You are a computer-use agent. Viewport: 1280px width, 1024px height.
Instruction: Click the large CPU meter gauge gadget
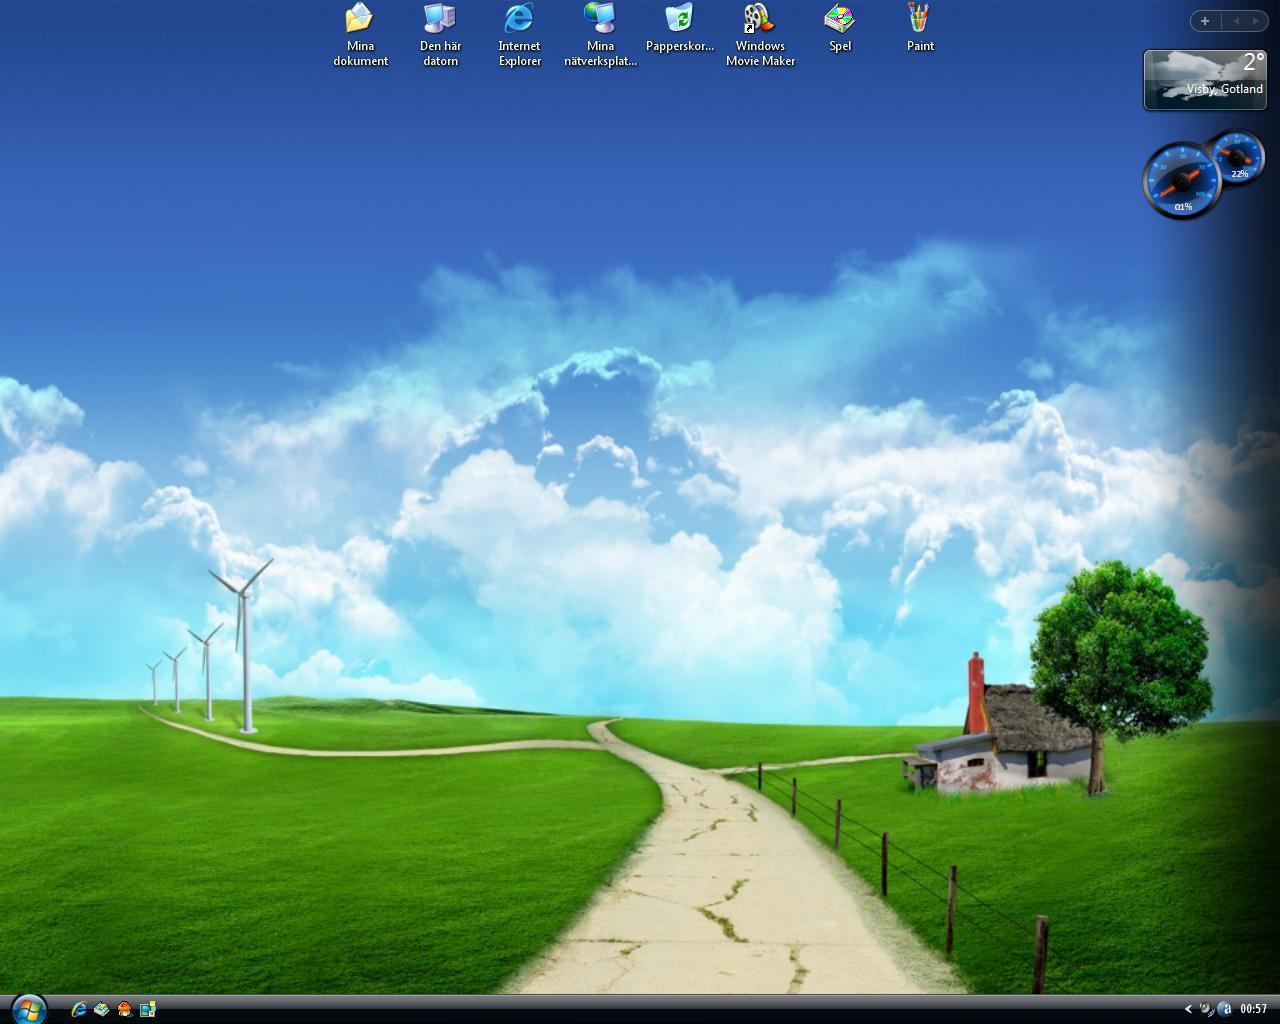[1182, 181]
